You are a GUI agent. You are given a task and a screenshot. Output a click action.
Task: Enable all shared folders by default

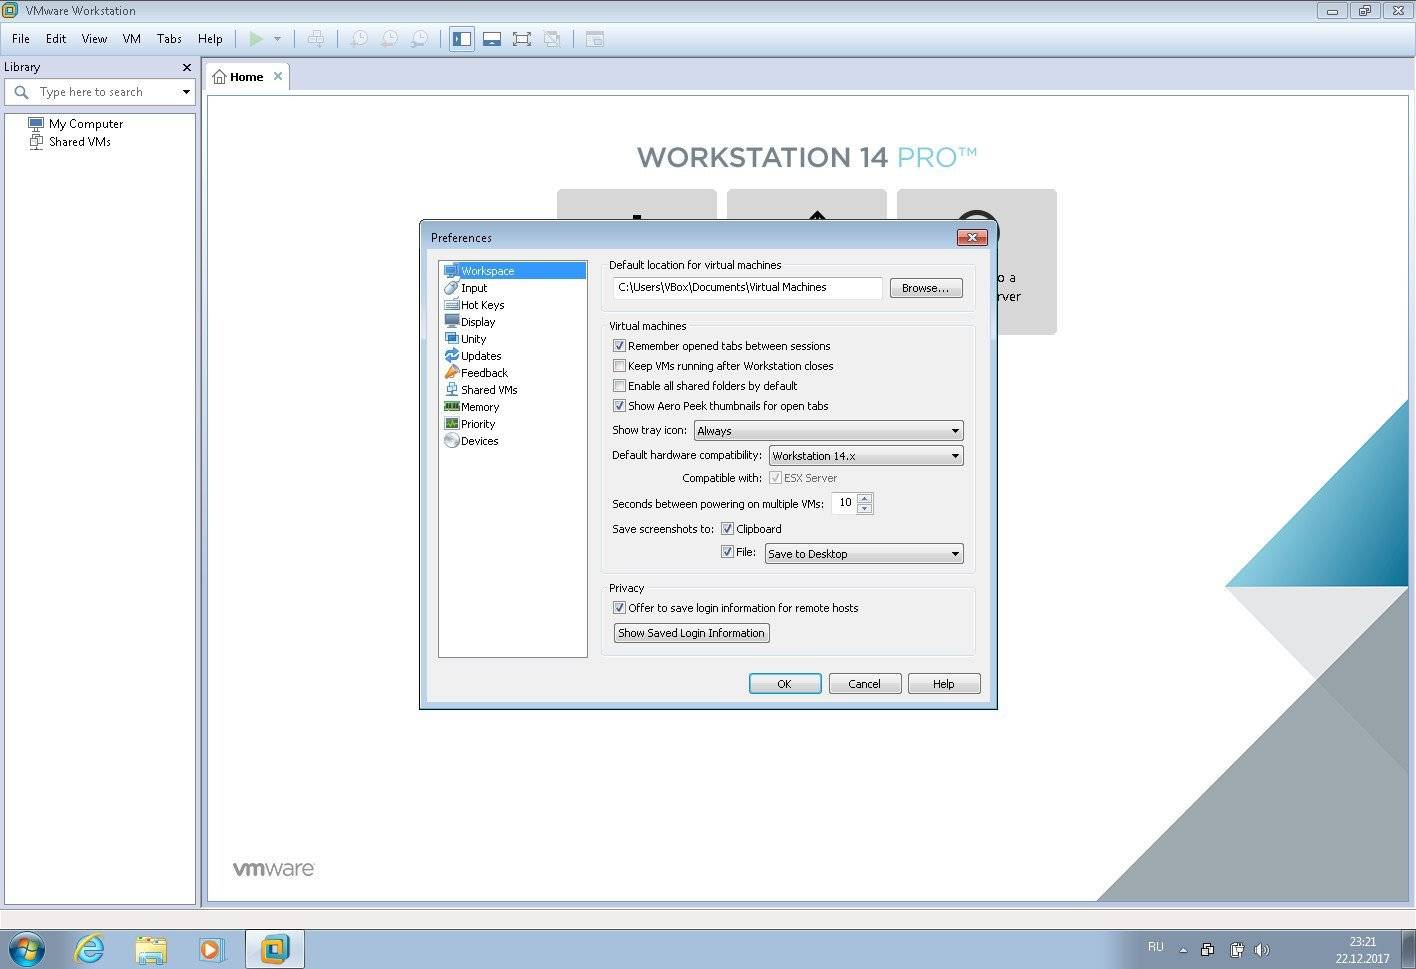619,386
